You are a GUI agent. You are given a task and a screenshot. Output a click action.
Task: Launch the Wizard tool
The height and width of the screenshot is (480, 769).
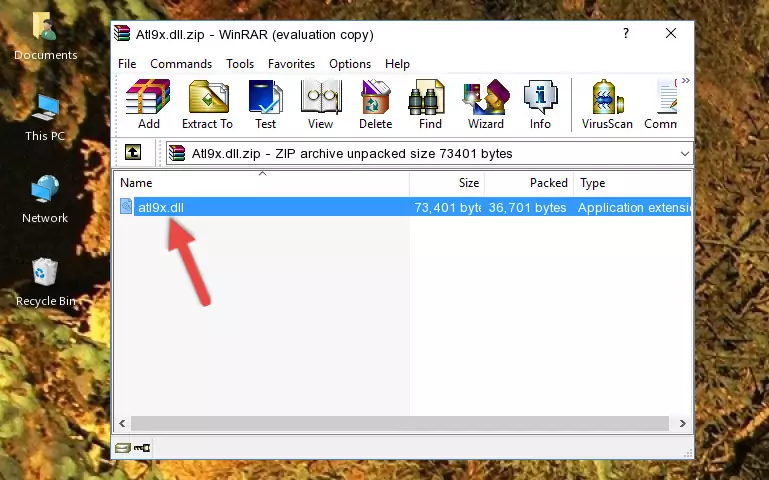[486, 104]
